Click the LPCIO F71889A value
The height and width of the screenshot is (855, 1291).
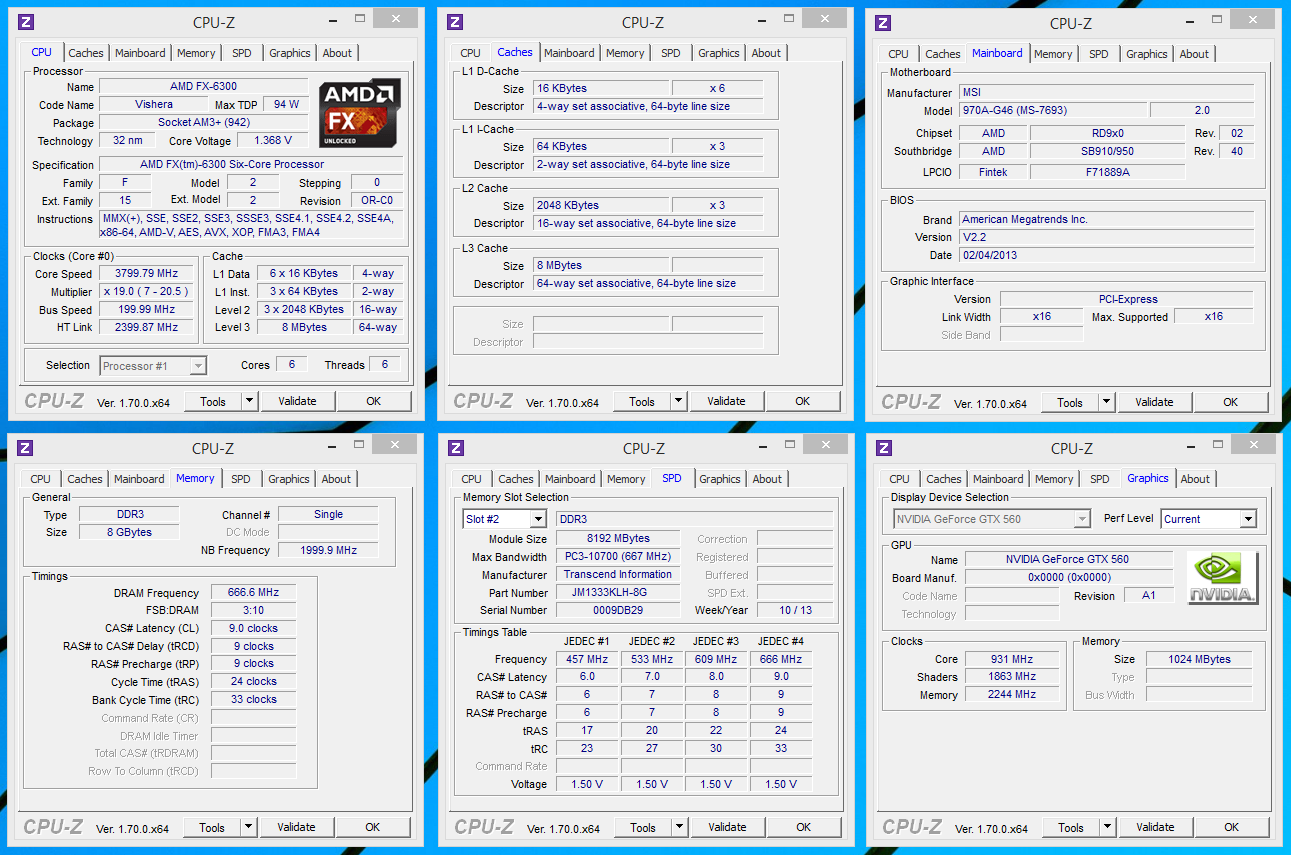1107,172
